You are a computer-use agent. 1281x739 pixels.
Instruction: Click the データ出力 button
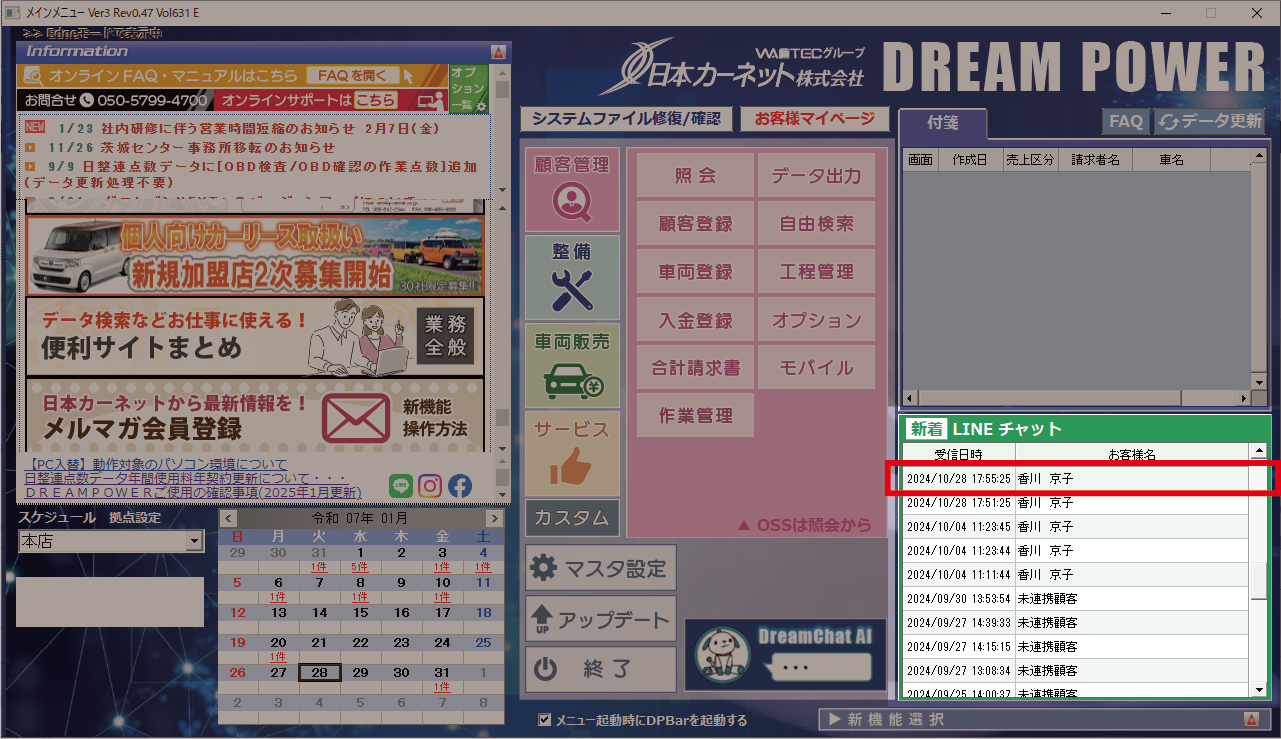(x=816, y=176)
